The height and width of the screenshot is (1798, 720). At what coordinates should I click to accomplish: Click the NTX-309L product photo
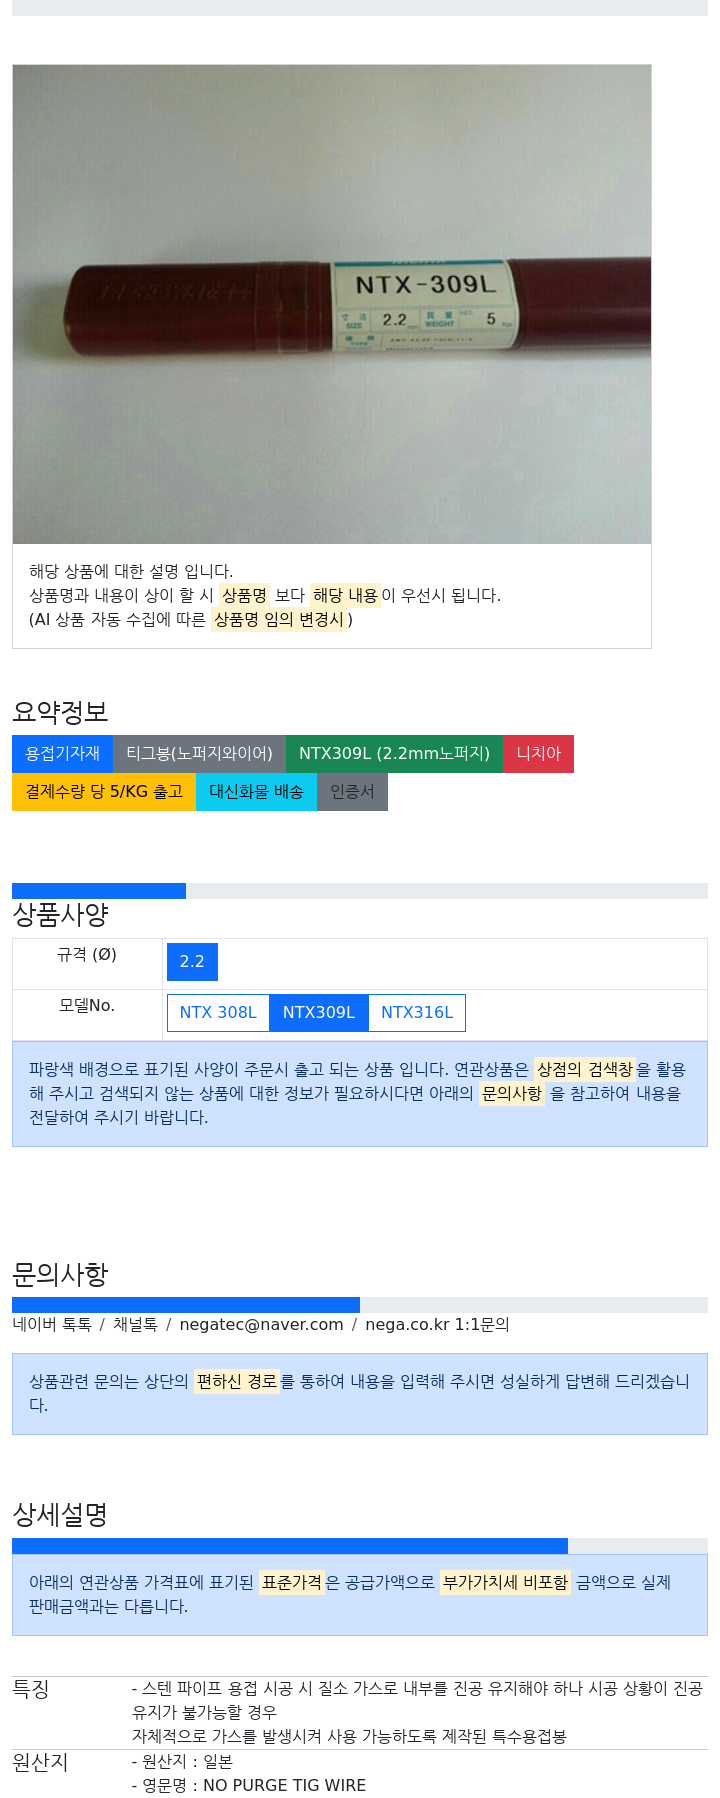332,304
